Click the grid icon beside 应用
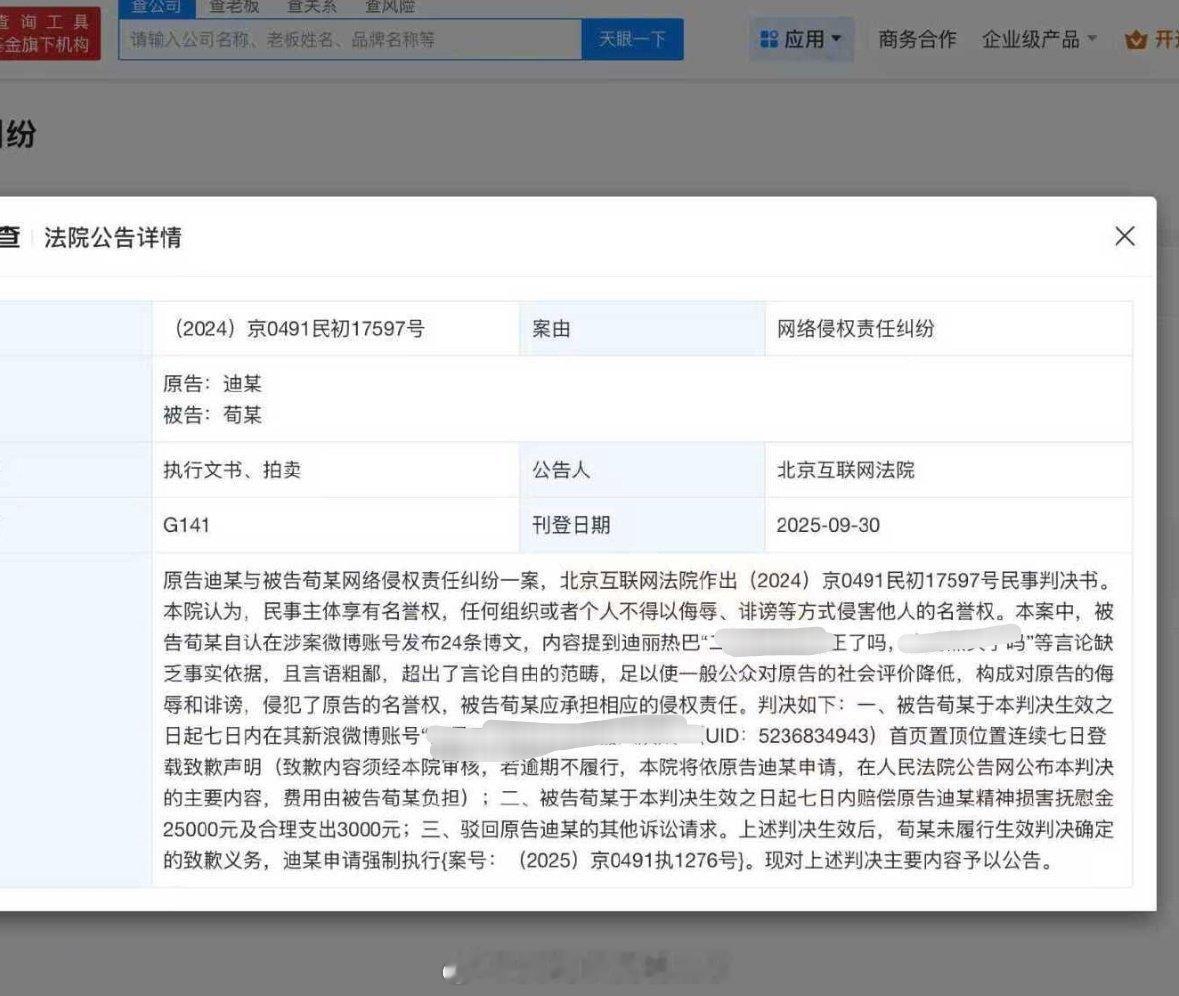 (x=768, y=39)
